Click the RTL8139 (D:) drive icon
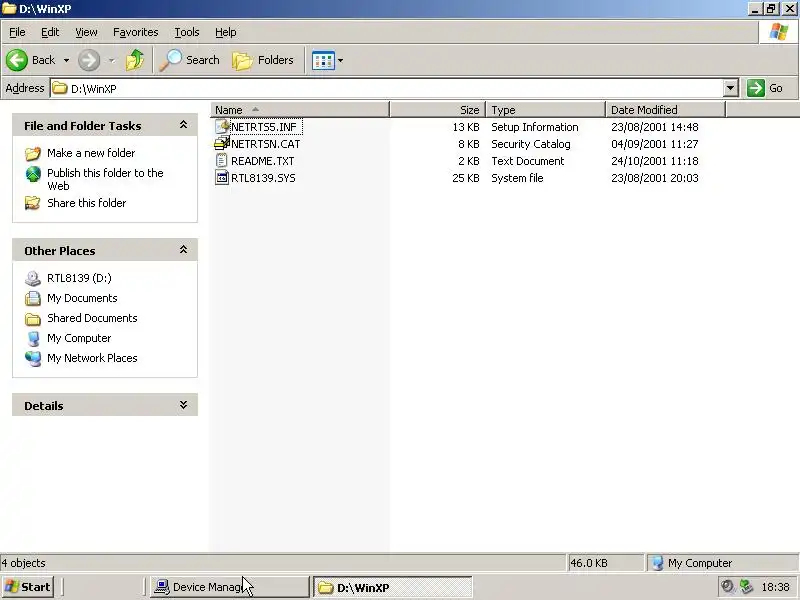The height and width of the screenshot is (600, 800). pyautogui.click(x=33, y=278)
